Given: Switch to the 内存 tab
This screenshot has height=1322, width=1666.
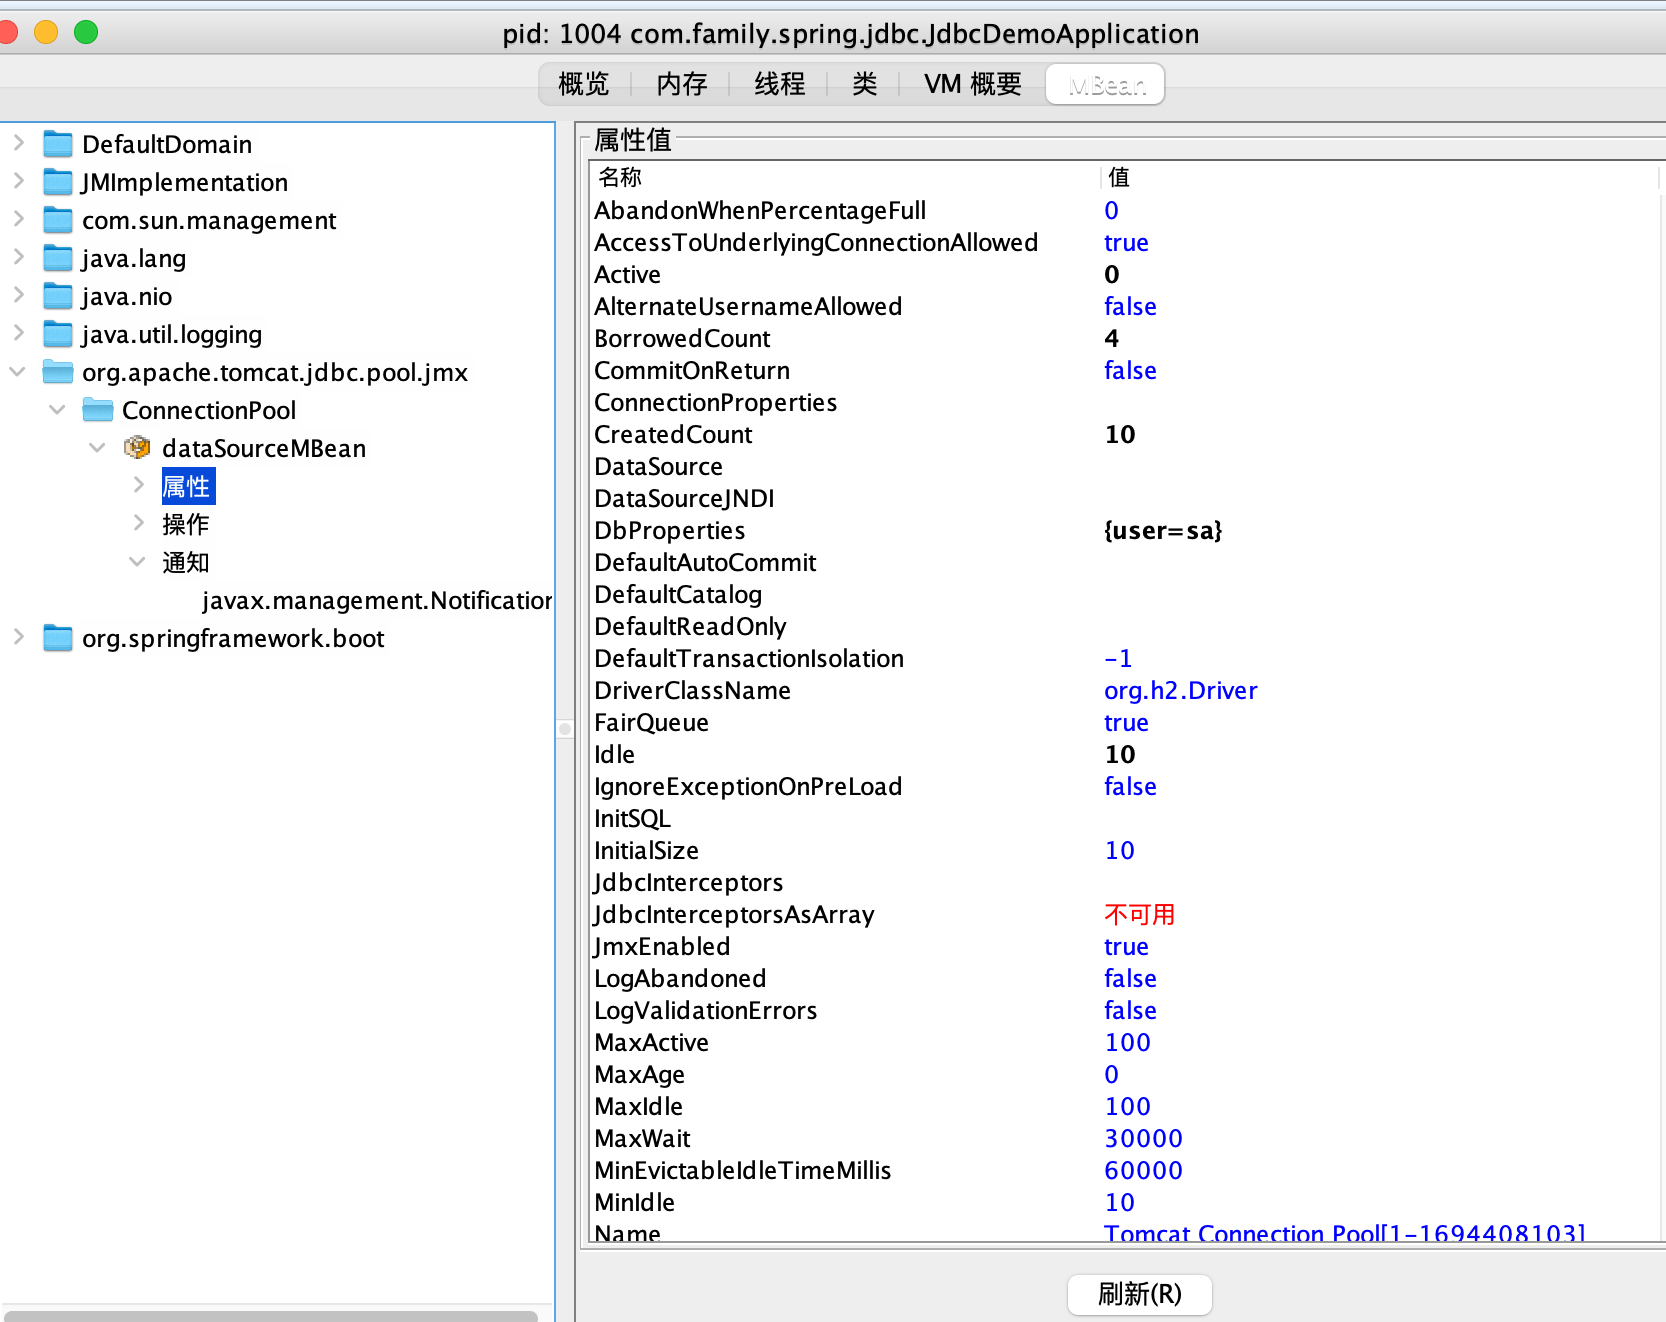Looking at the screenshot, I should [682, 84].
